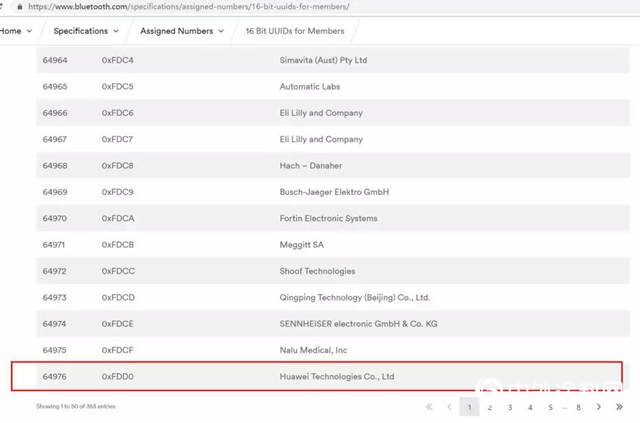
Task: Select cell 'Nalu Medical, Inc'
Action: coord(313,350)
